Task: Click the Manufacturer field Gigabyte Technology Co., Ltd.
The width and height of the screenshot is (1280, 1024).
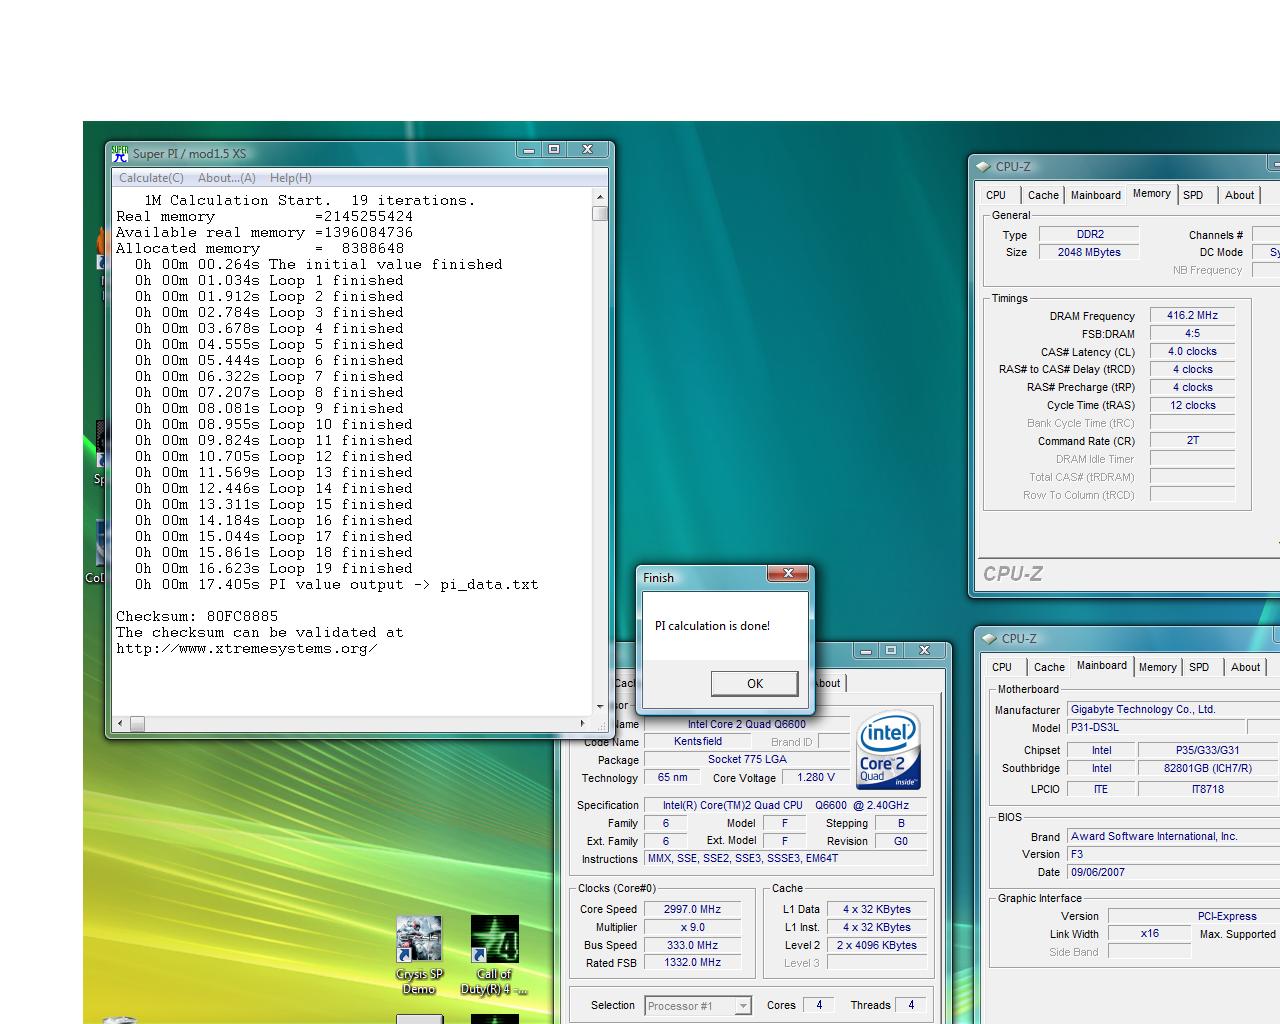Action: pyautogui.click(x=1173, y=709)
